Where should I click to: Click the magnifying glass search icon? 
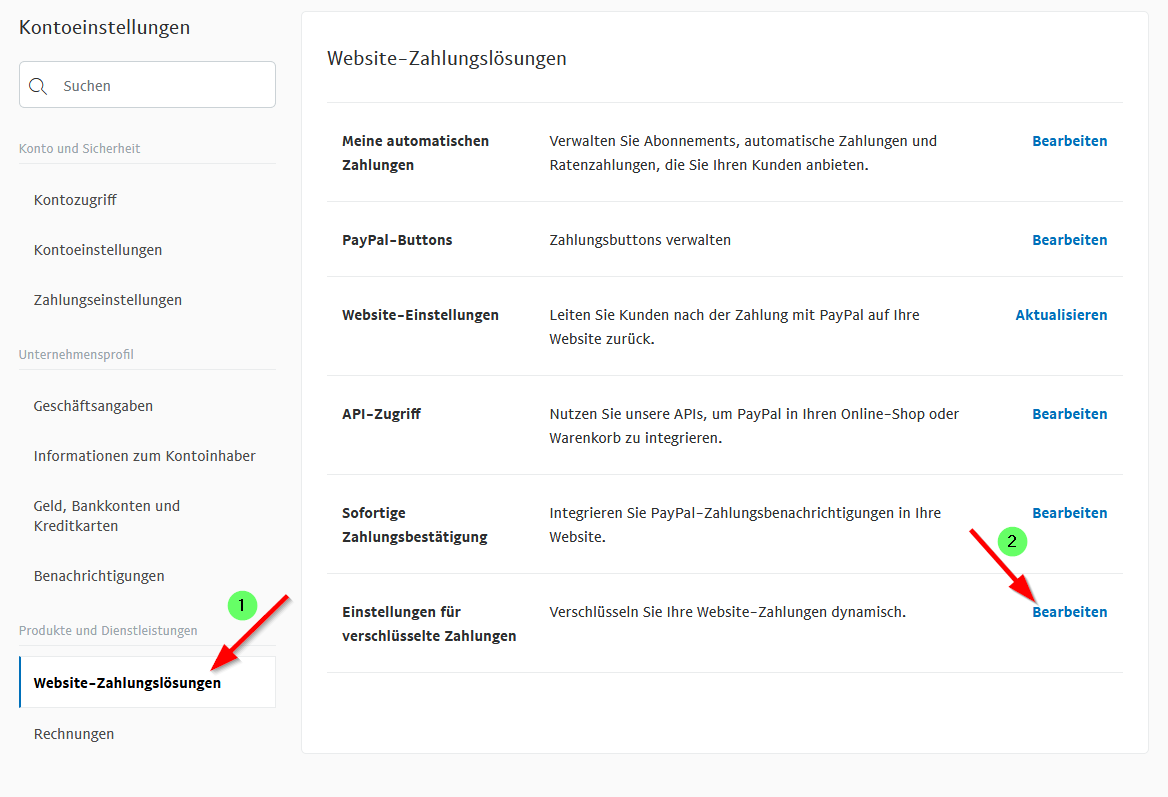(x=38, y=86)
